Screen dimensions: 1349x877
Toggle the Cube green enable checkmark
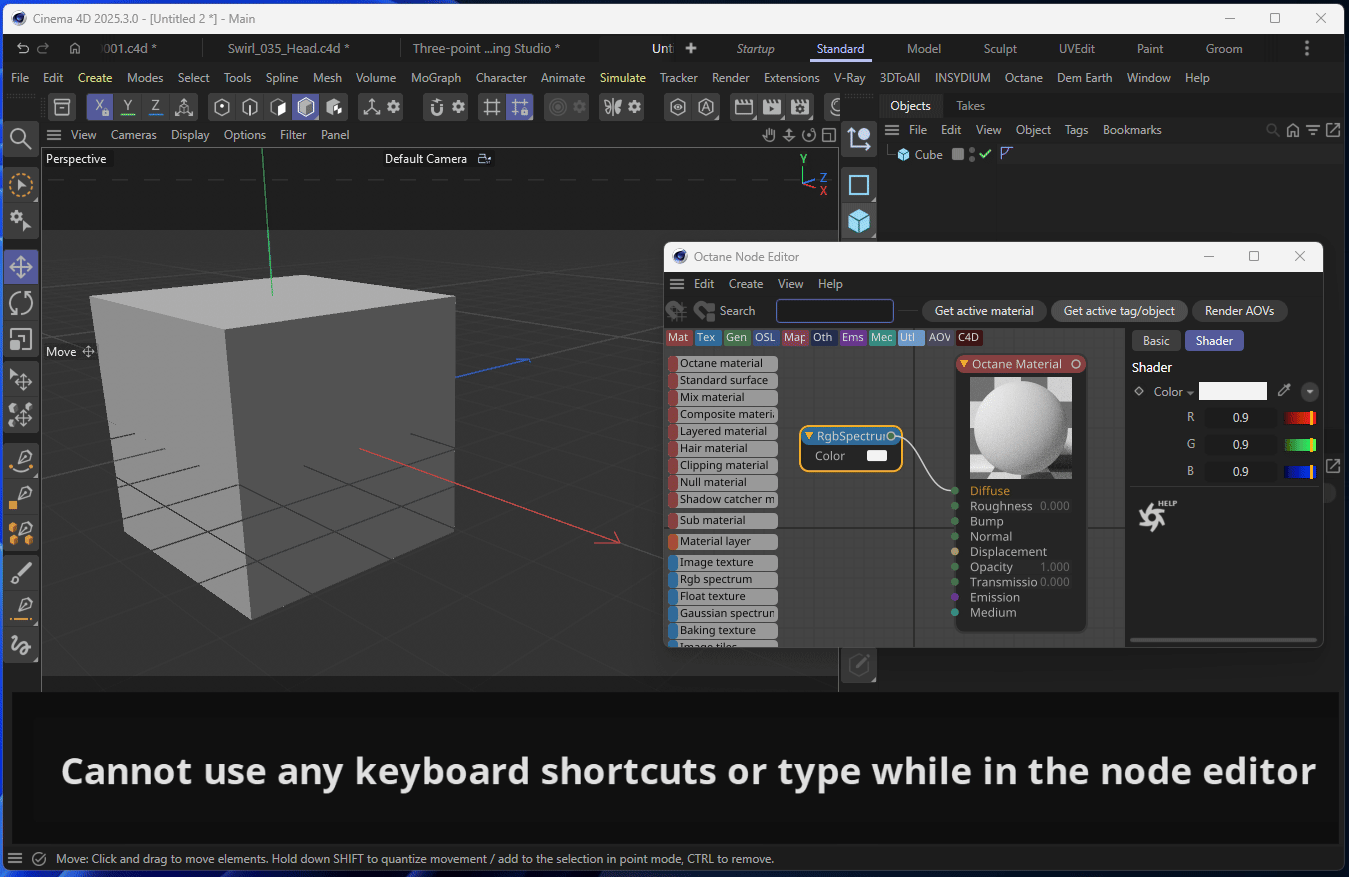click(x=985, y=154)
